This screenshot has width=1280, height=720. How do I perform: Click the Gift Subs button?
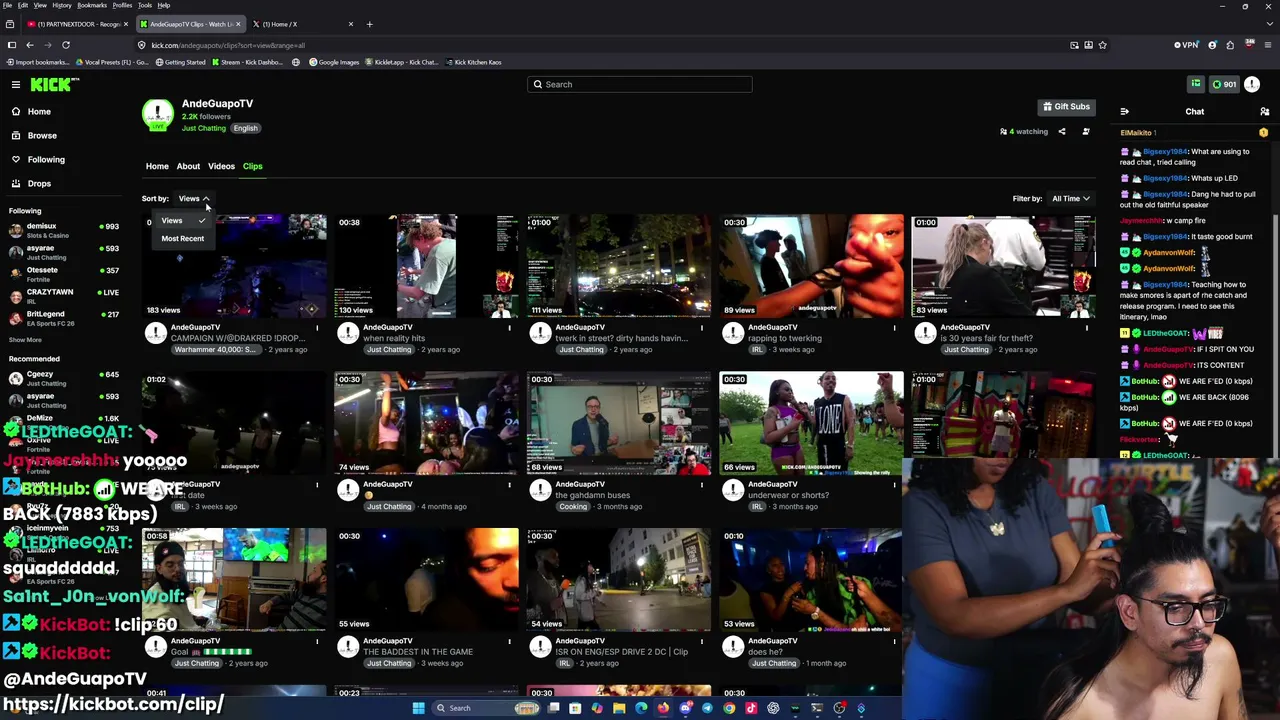[x=1066, y=106]
